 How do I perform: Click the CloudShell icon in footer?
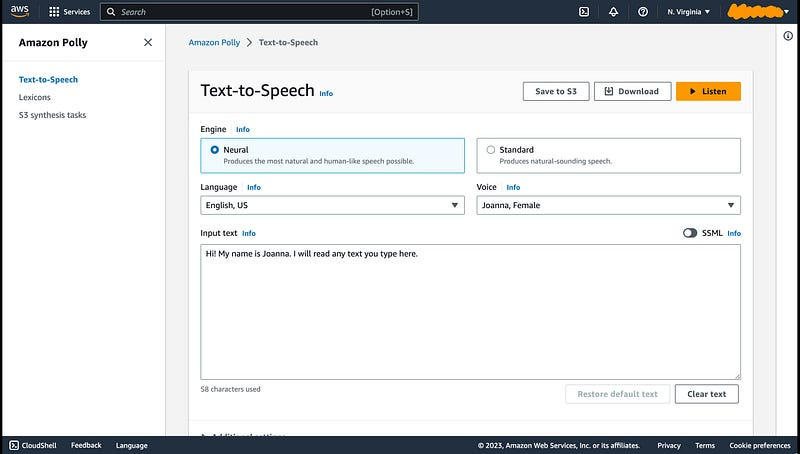14,445
